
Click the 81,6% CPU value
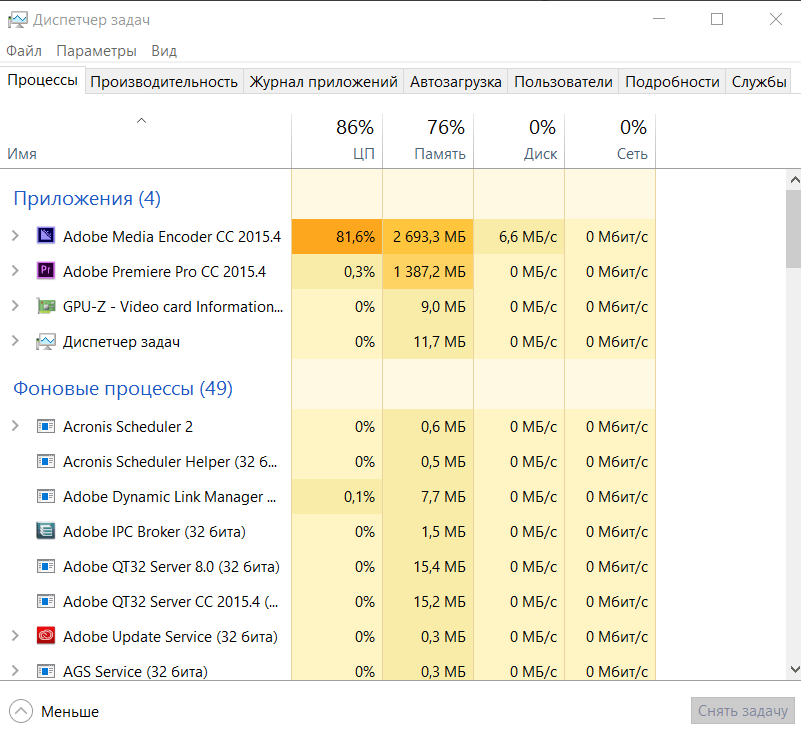pyautogui.click(x=356, y=237)
